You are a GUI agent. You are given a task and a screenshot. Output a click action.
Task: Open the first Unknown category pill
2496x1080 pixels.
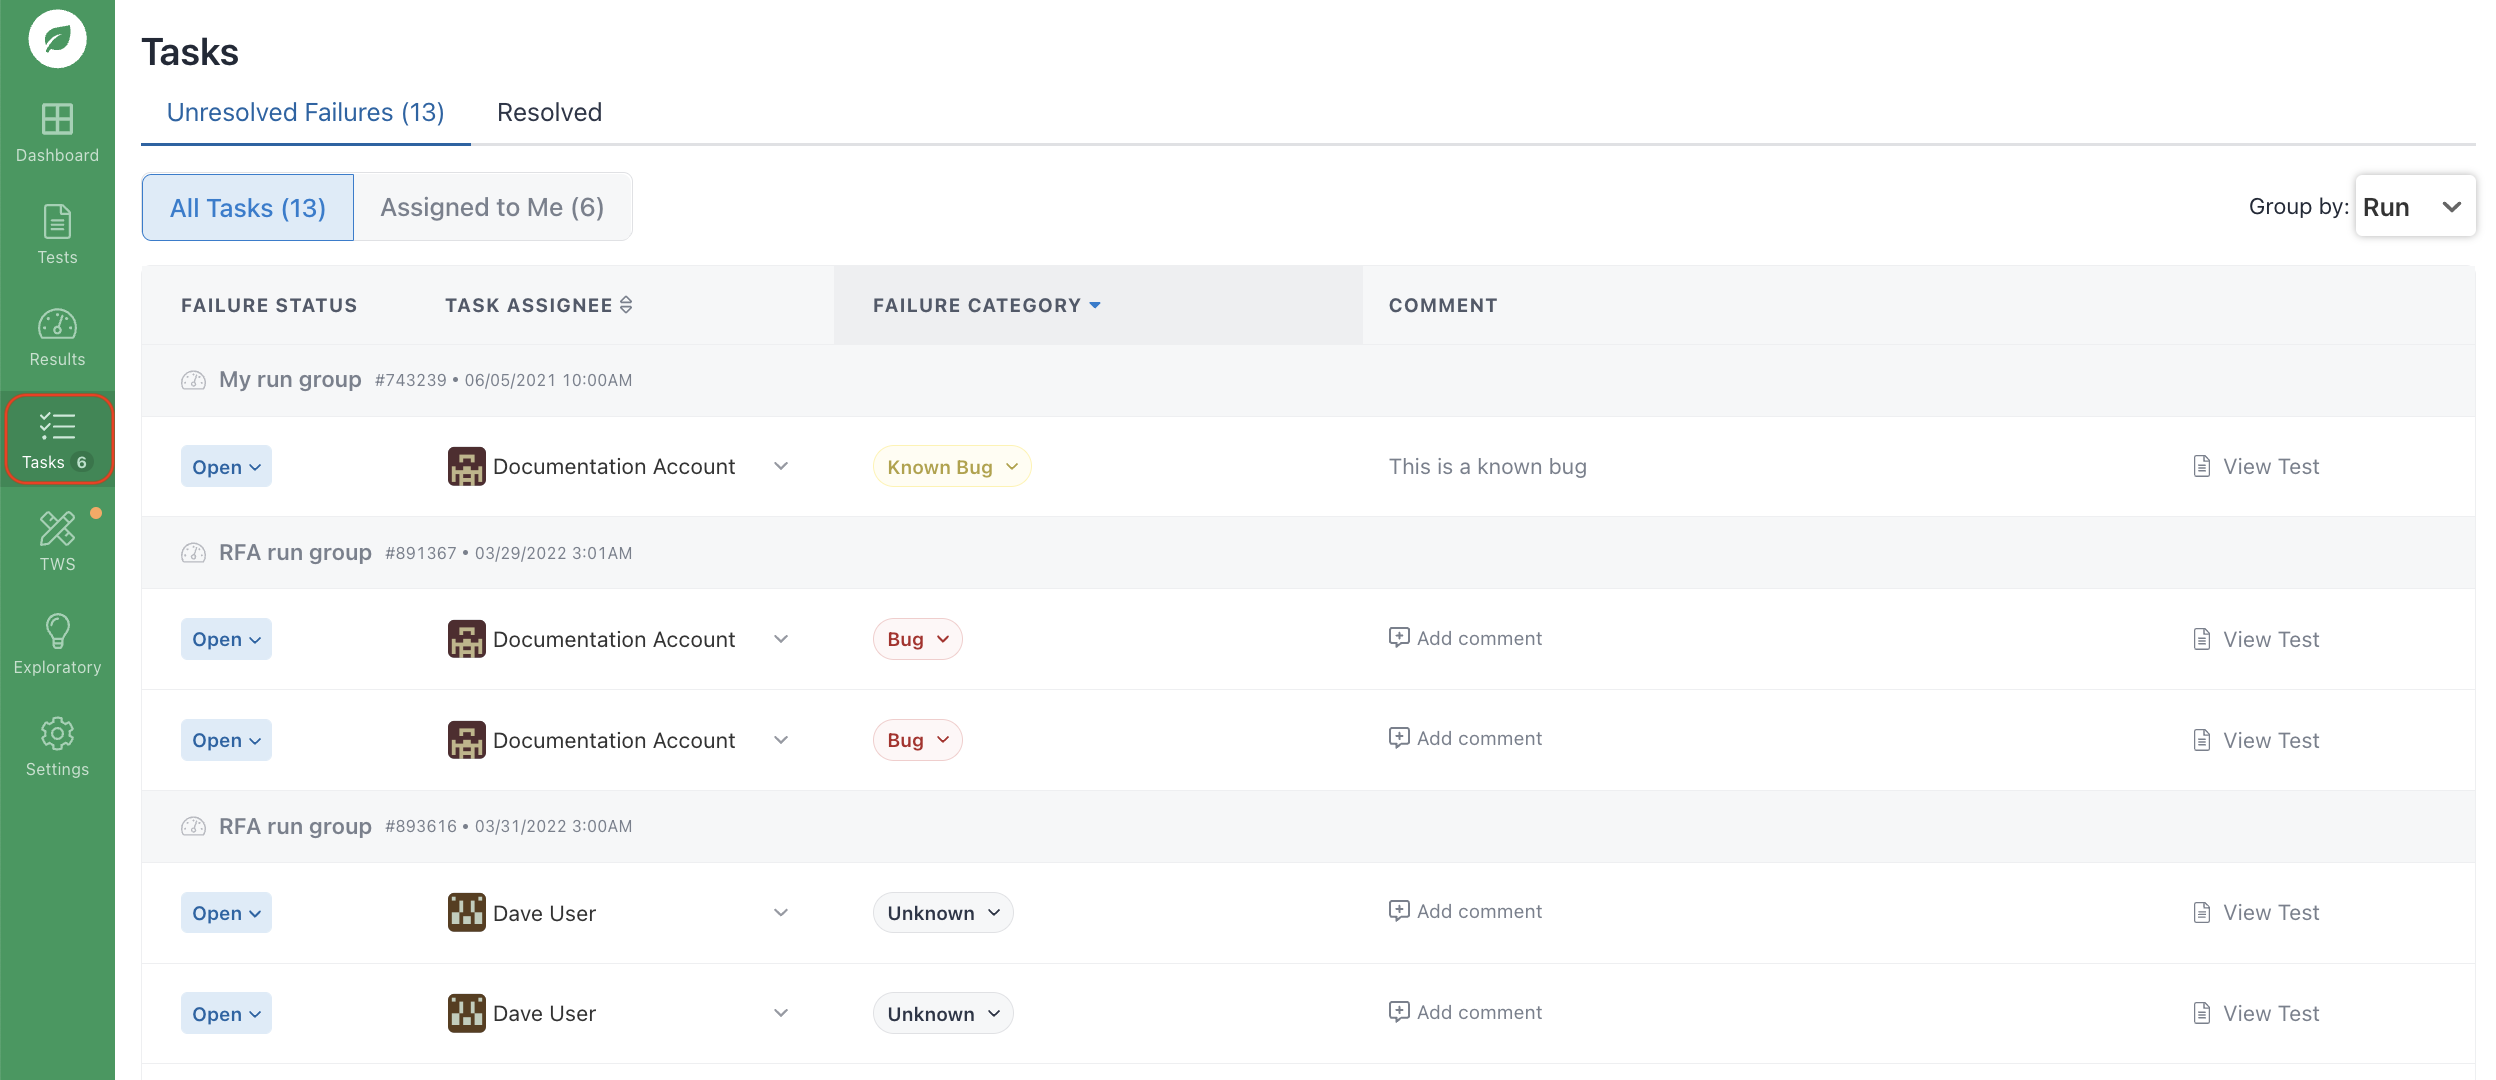click(x=942, y=913)
